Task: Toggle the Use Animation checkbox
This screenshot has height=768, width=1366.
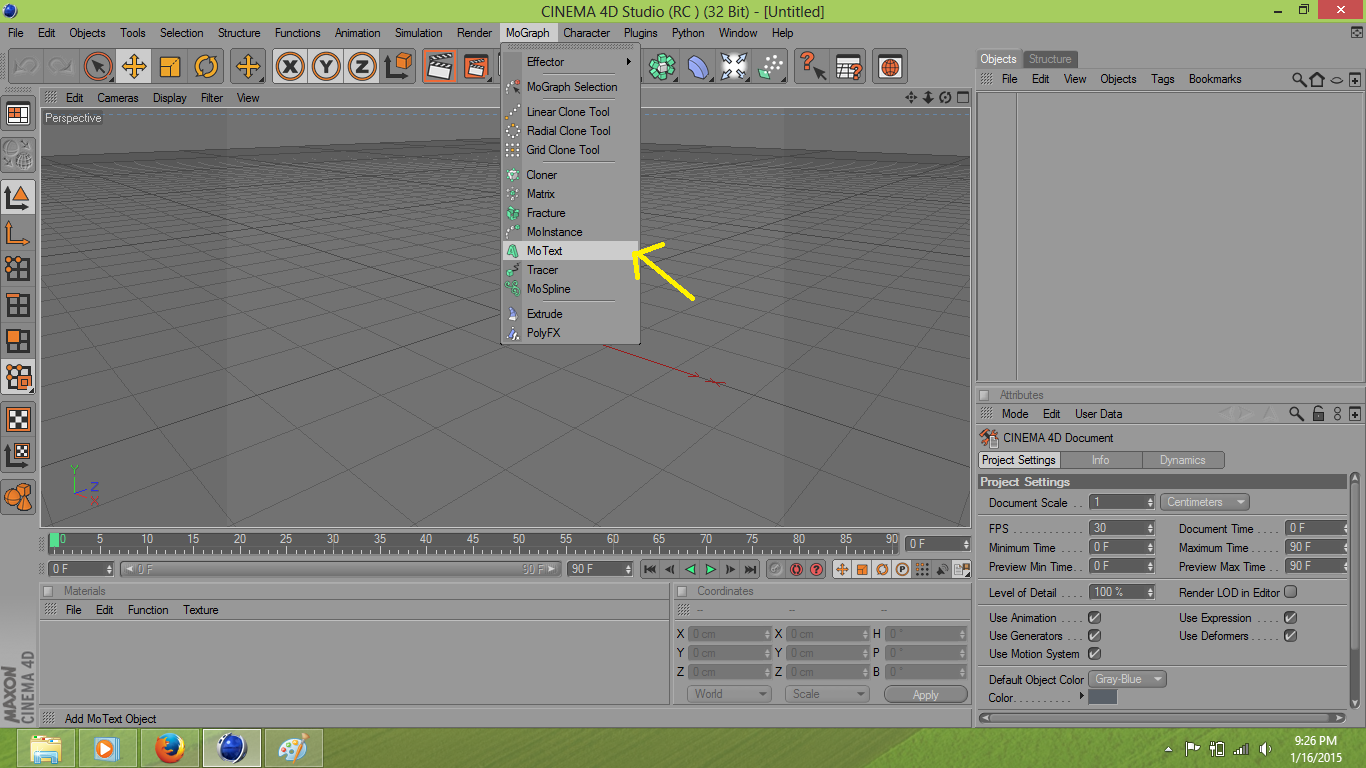Action: pos(1094,618)
